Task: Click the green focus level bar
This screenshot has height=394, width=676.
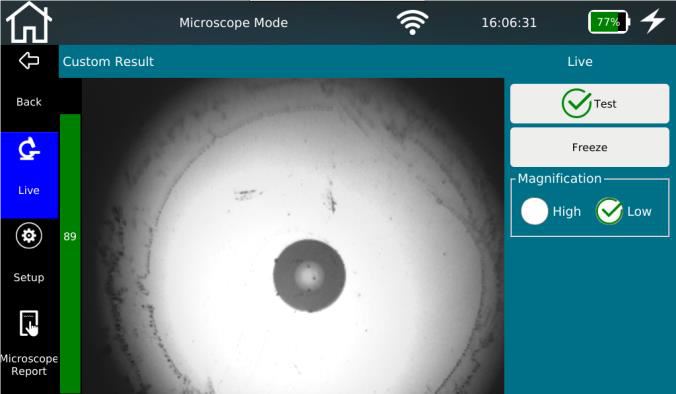Action: (x=70, y=253)
